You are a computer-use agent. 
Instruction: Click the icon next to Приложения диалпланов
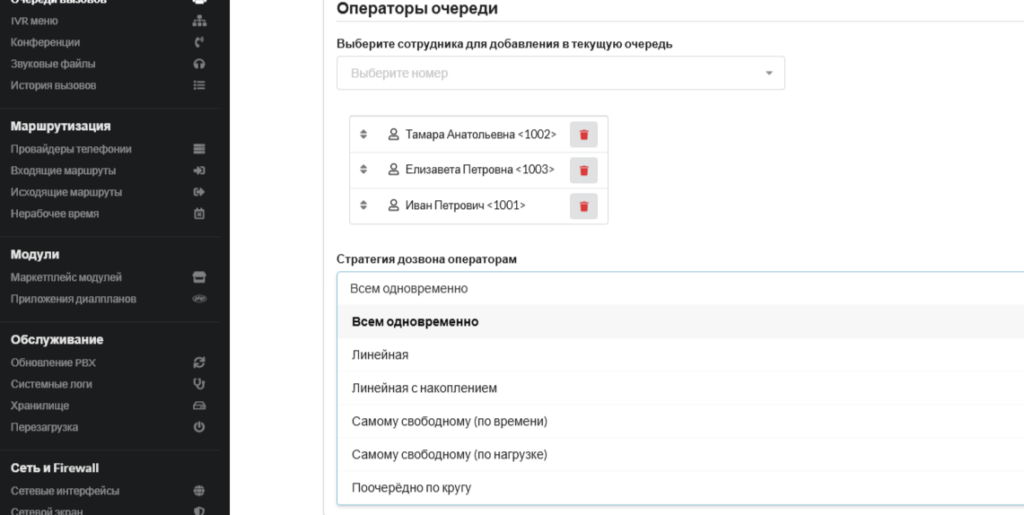199,299
